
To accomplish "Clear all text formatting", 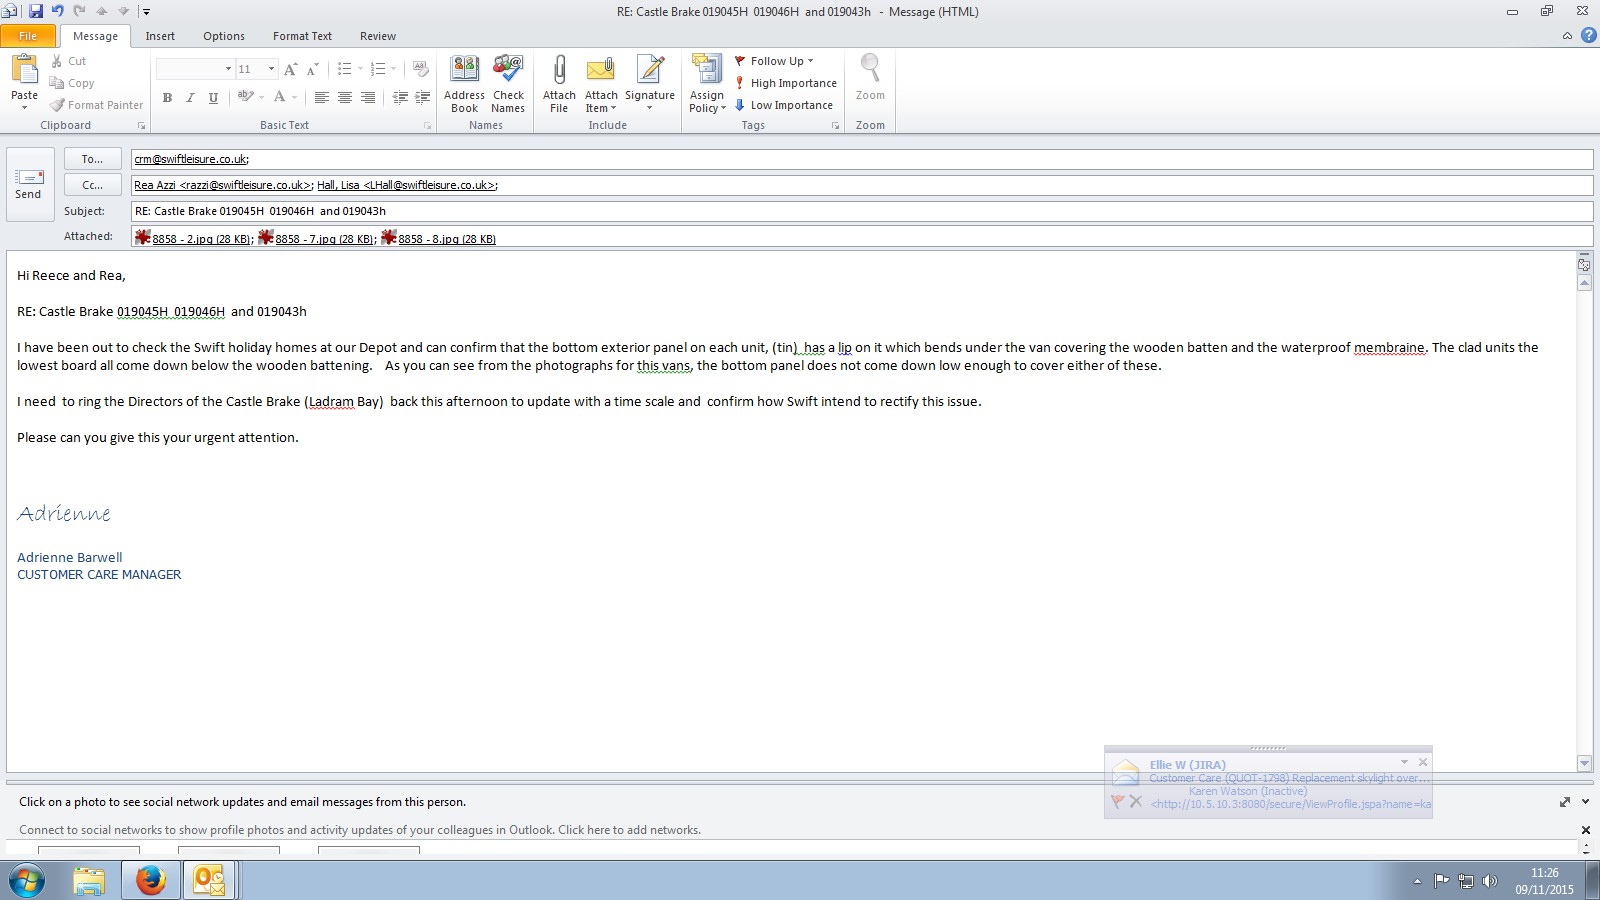I will pos(421,69).
